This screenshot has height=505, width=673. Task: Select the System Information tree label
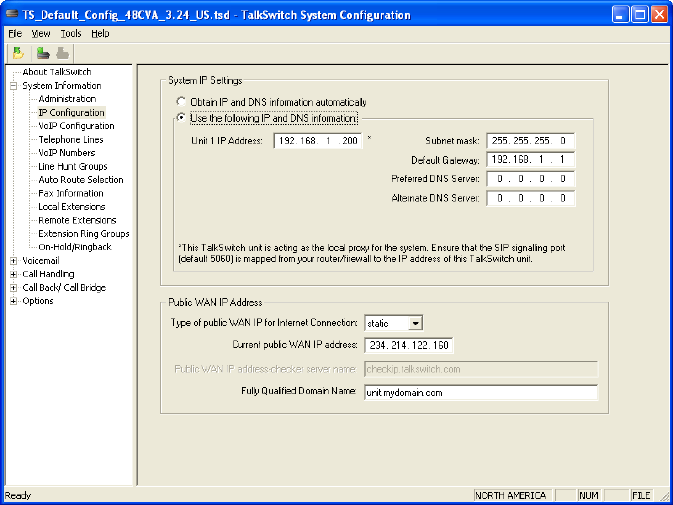coord(62,86)
